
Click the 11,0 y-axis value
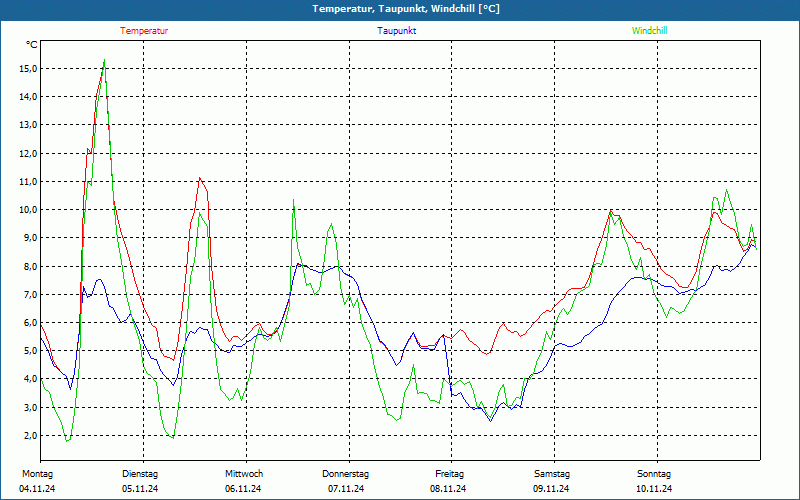pyautogui.click(x=28, y=182)
